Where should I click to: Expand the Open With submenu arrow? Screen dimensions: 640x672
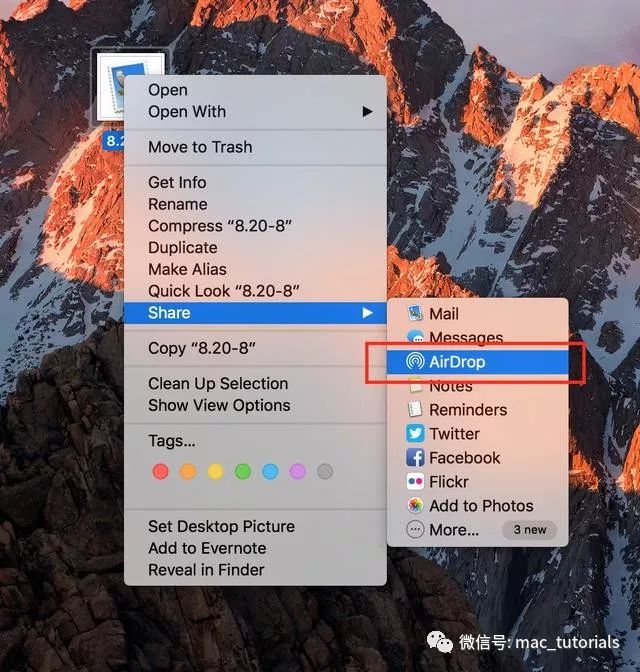coord(367,112)
